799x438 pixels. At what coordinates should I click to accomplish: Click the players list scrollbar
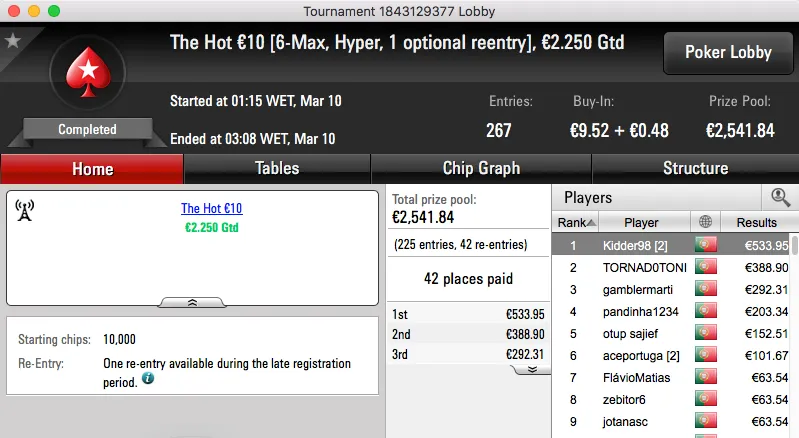coord(794,330)
